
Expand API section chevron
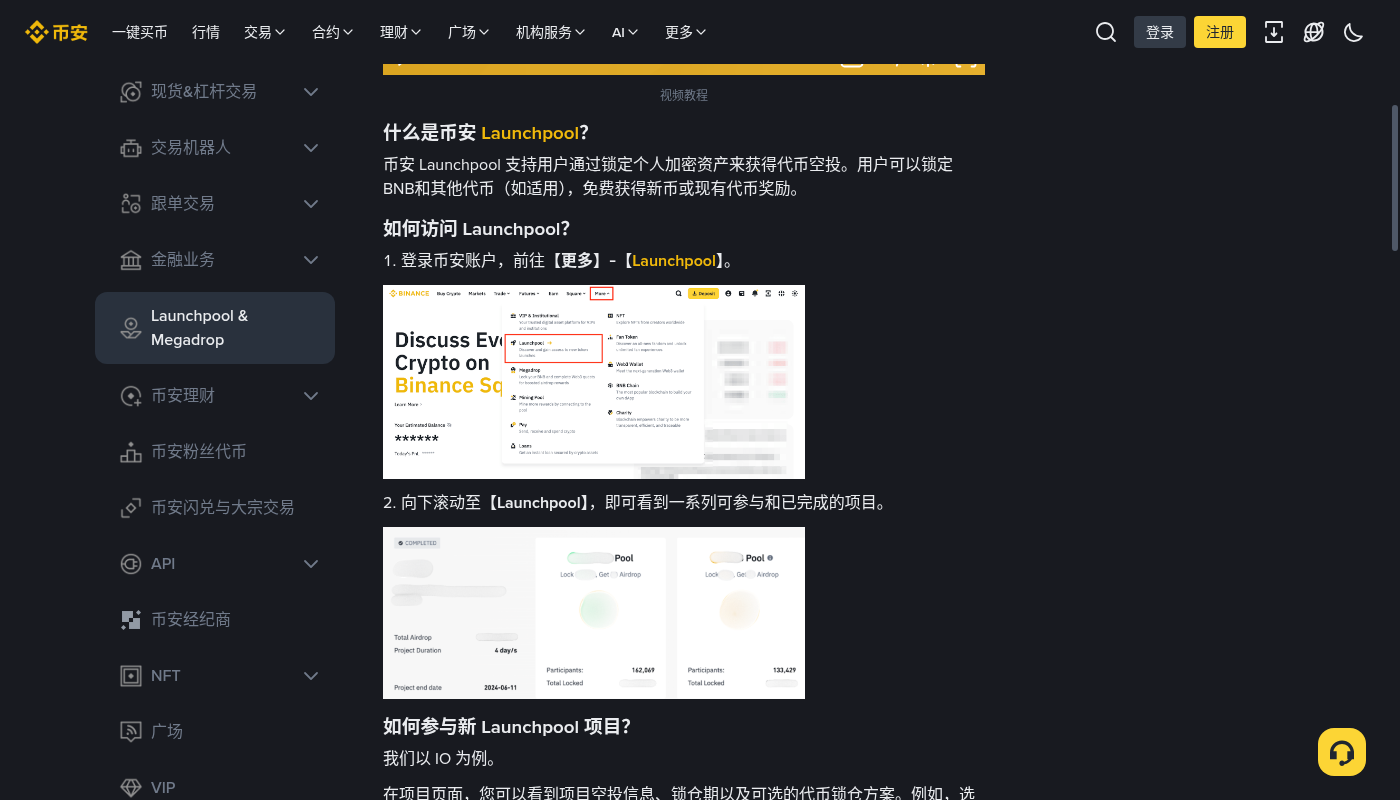pos(311,564)
